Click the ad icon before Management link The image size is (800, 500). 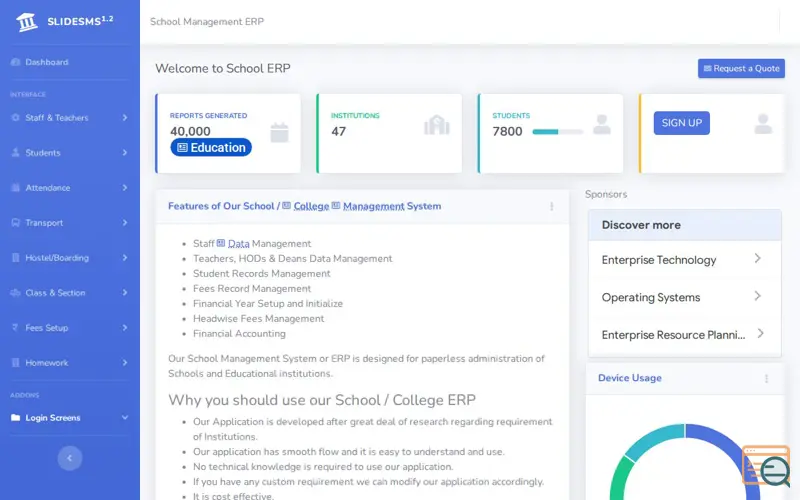coord(336,206)
